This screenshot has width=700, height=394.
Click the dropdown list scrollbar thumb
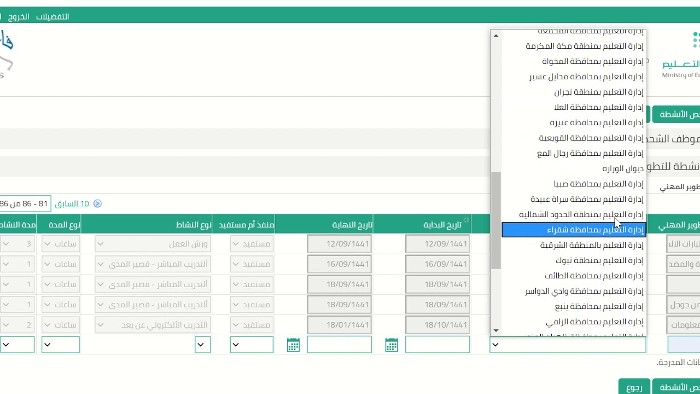pos(496,220)
